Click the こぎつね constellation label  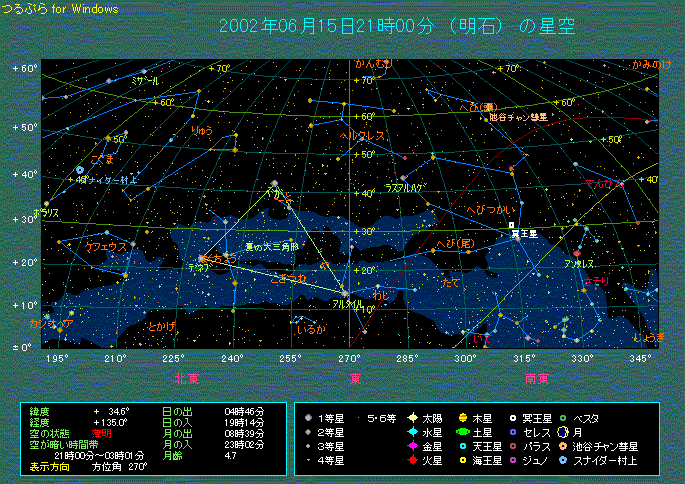[x=288, y=278]
